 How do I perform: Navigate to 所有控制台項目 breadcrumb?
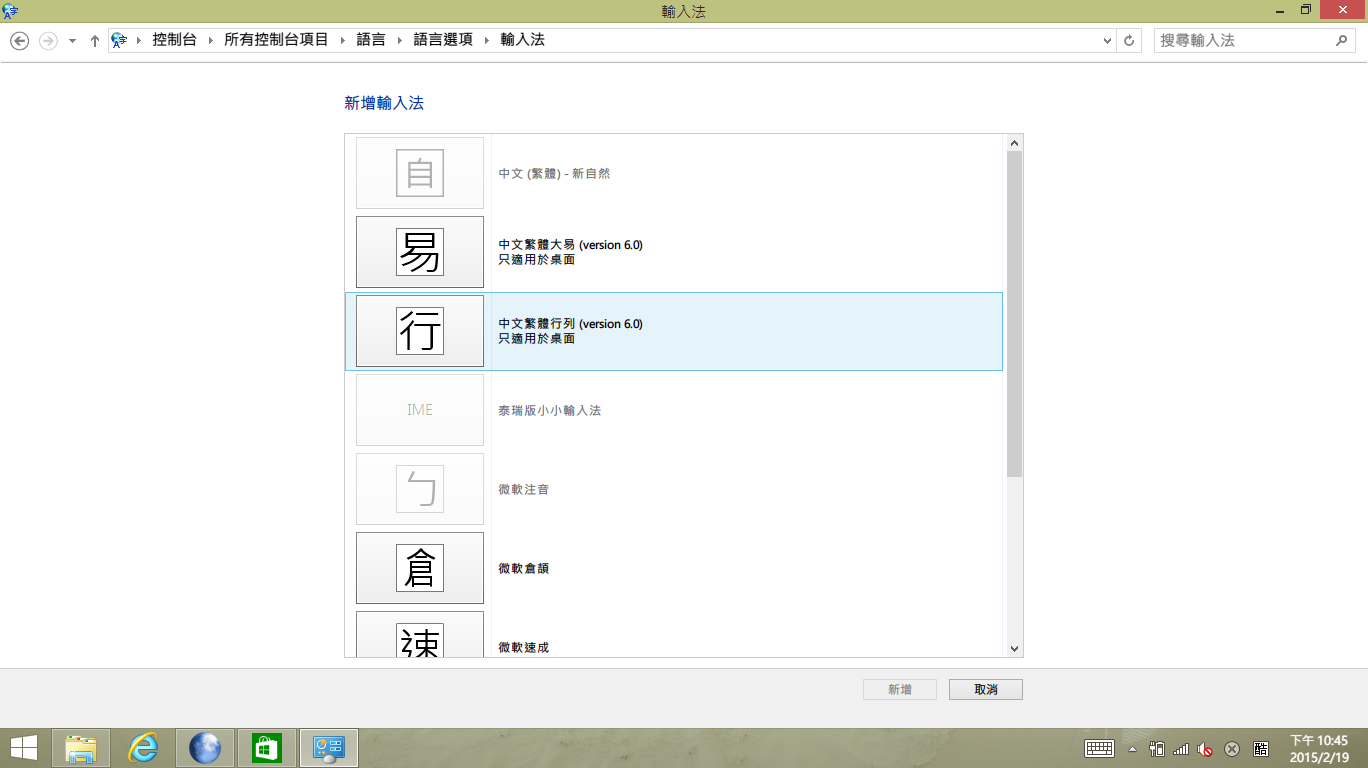pyautogui.click(x=276, y=40)
